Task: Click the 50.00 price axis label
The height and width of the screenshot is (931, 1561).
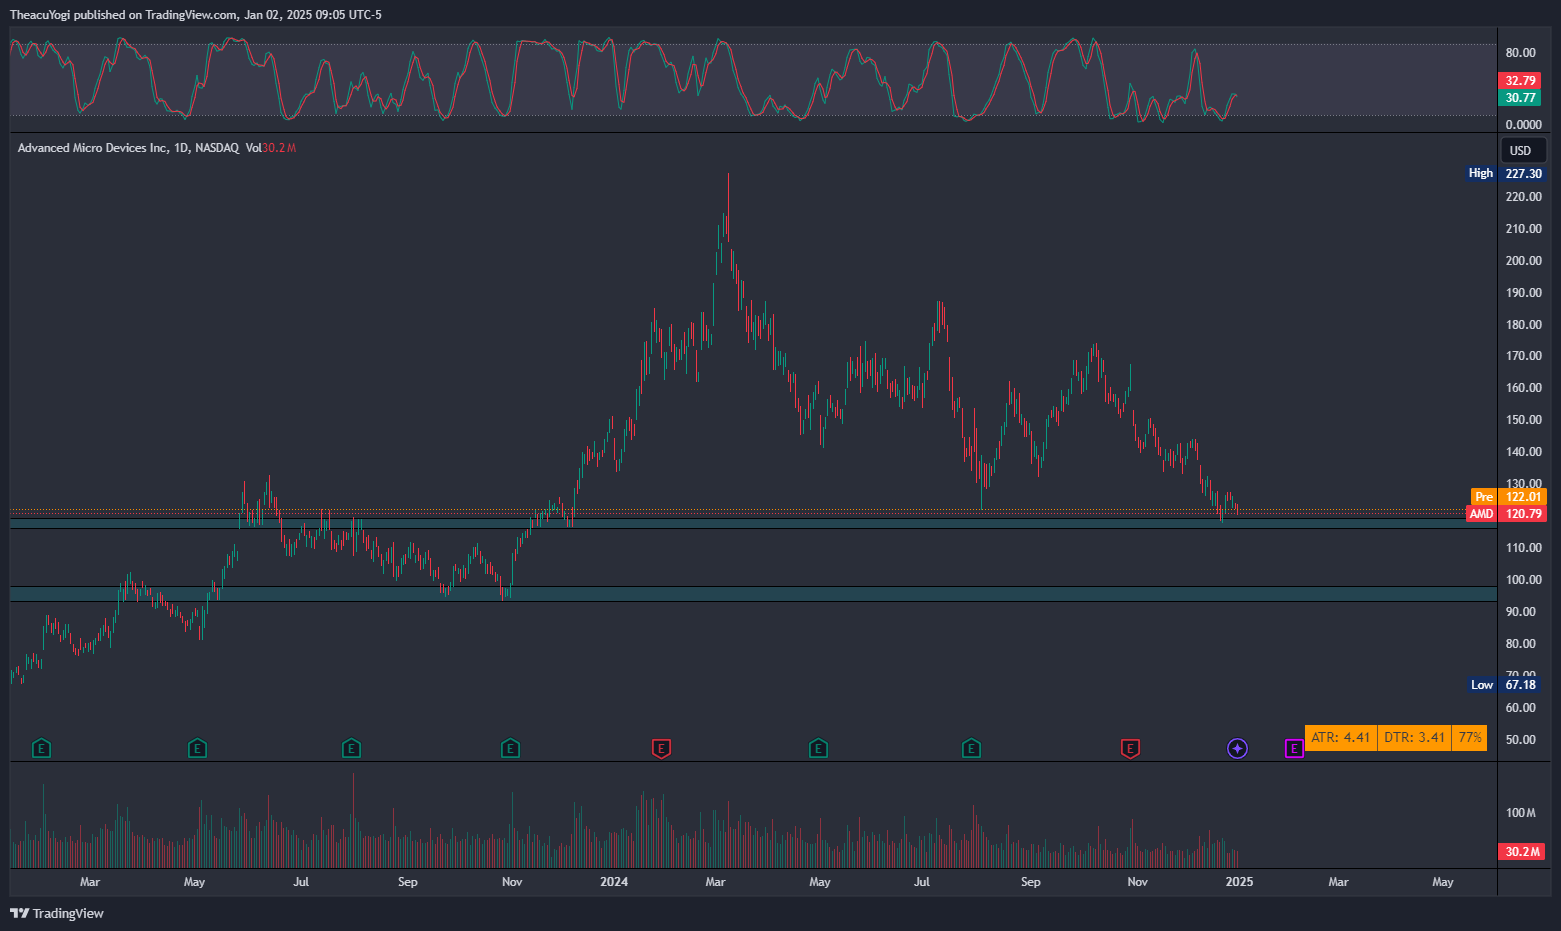Action: [x=1521, y=740]
